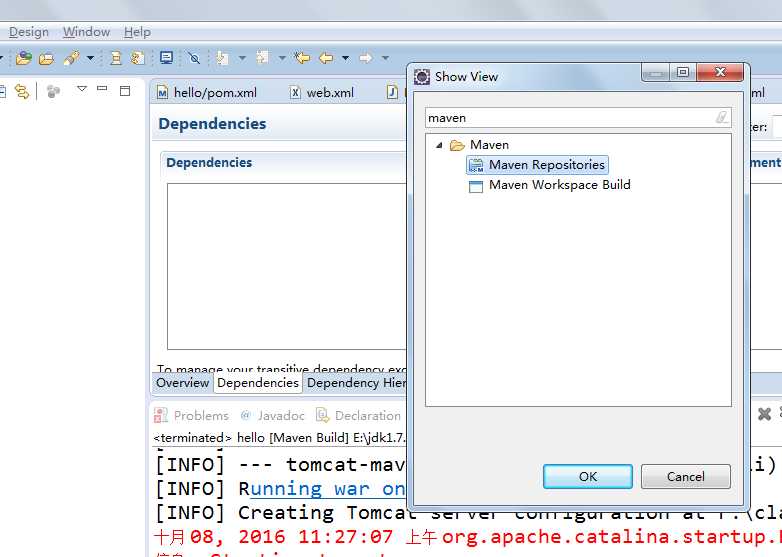Select the Java file tab icon
The width and height of the screenshot is (782, 557).
pos(393,92)
